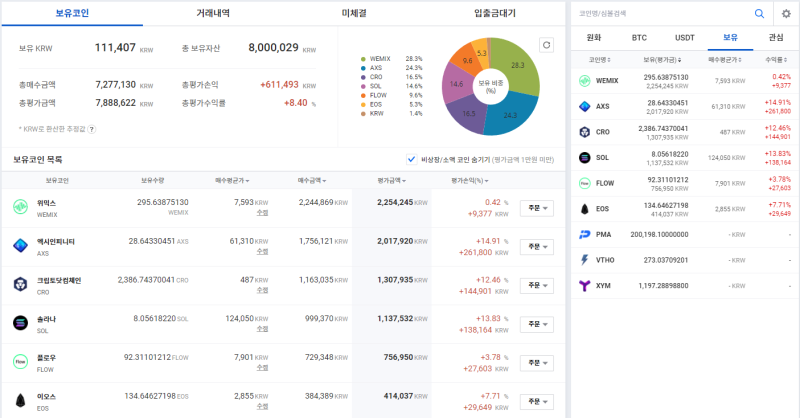Sort sidebar list by 코인명
Viewport: 800px width, 418px height.
[599, 60]
